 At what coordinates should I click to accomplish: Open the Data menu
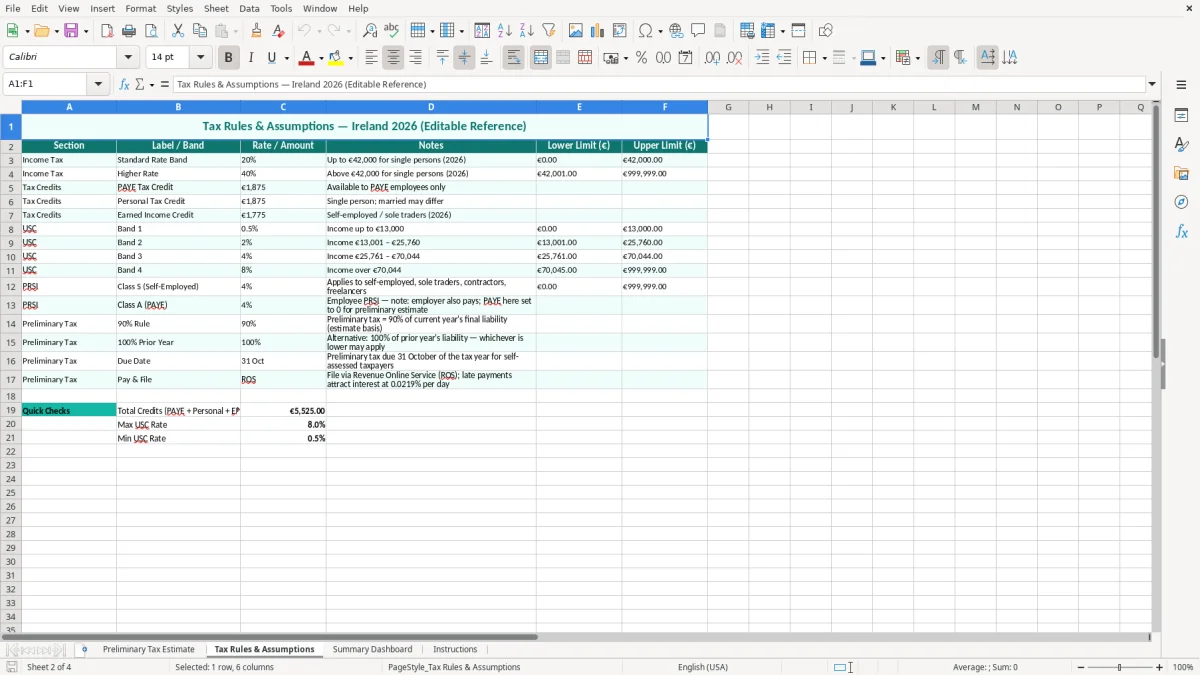pos(249,8)
